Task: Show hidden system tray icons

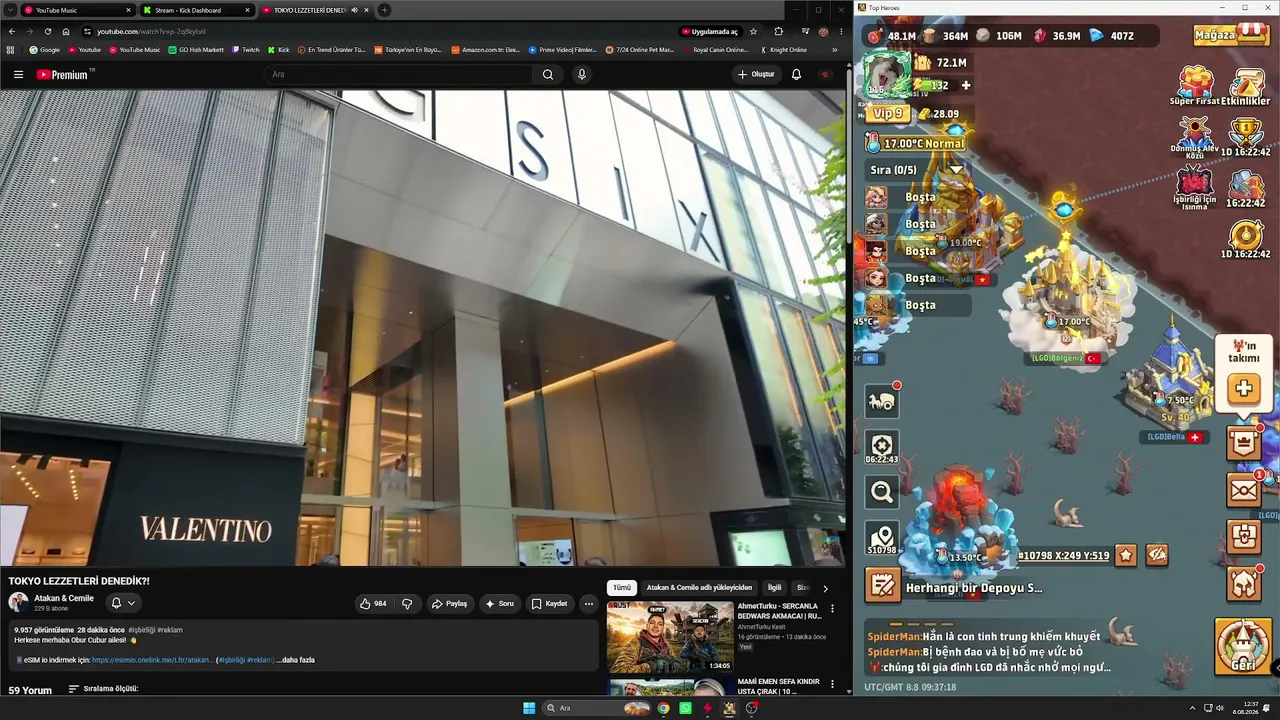Action: 1192,708
